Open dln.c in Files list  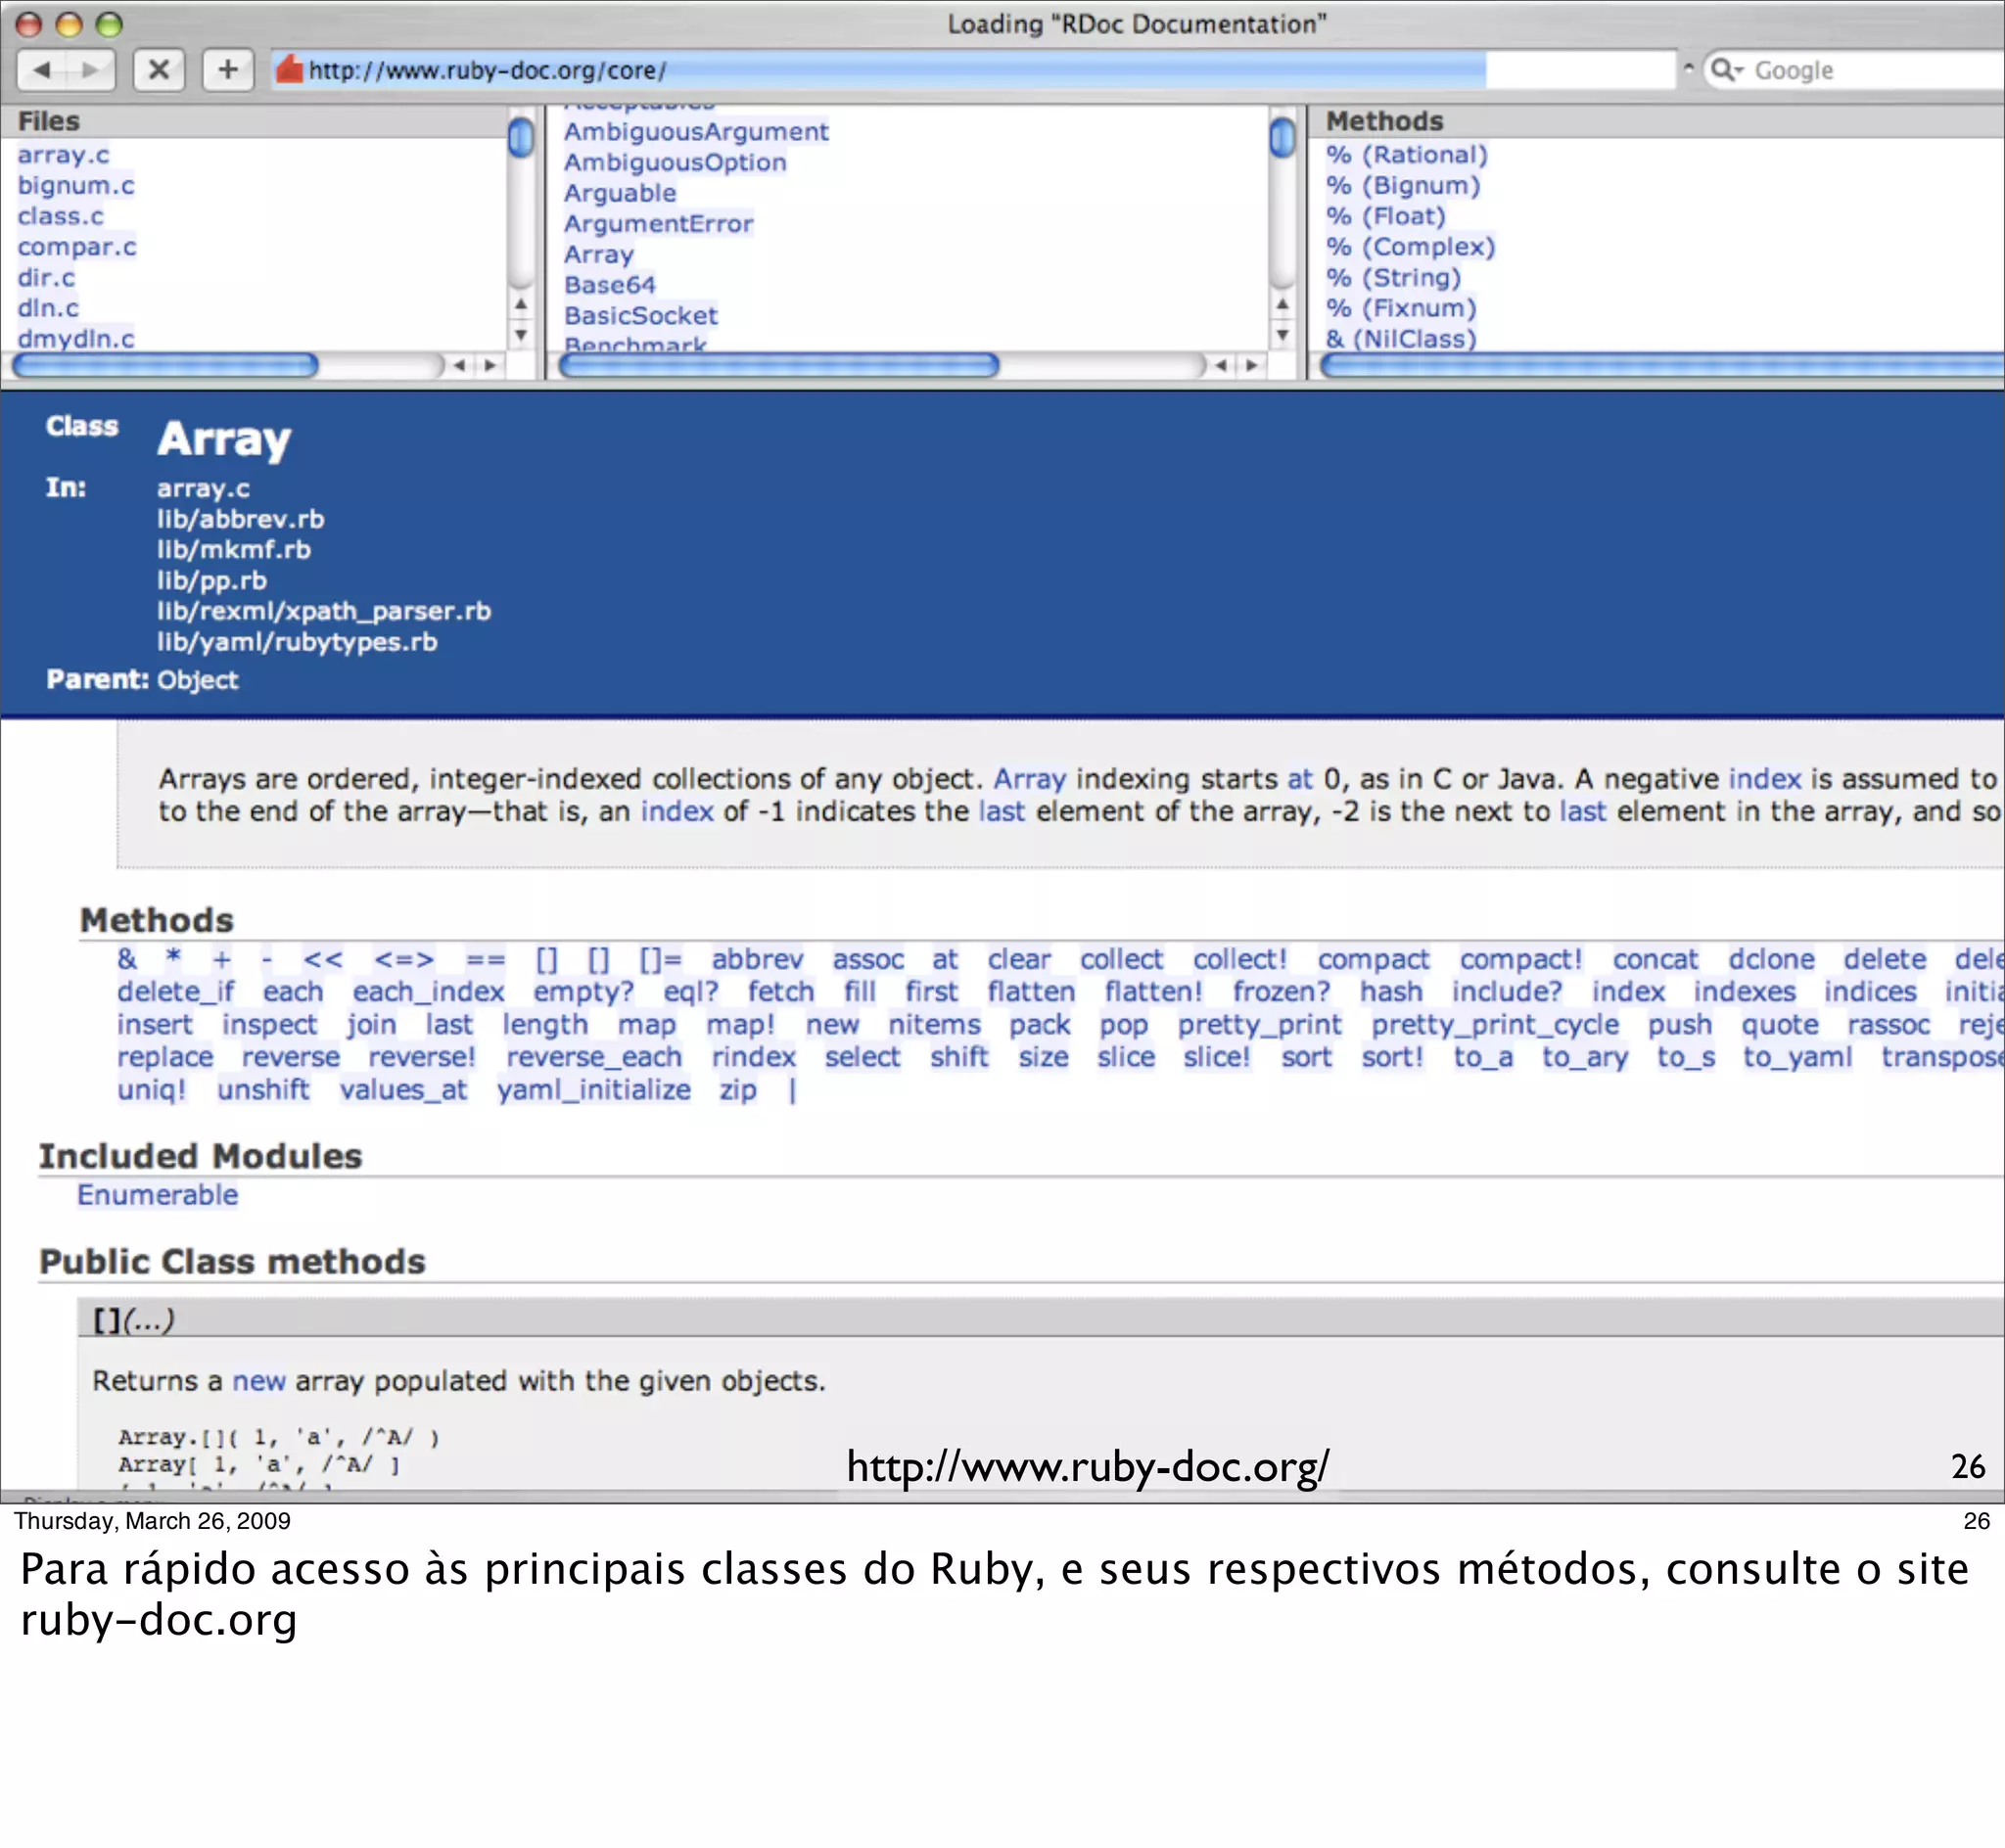click(48, 308)
